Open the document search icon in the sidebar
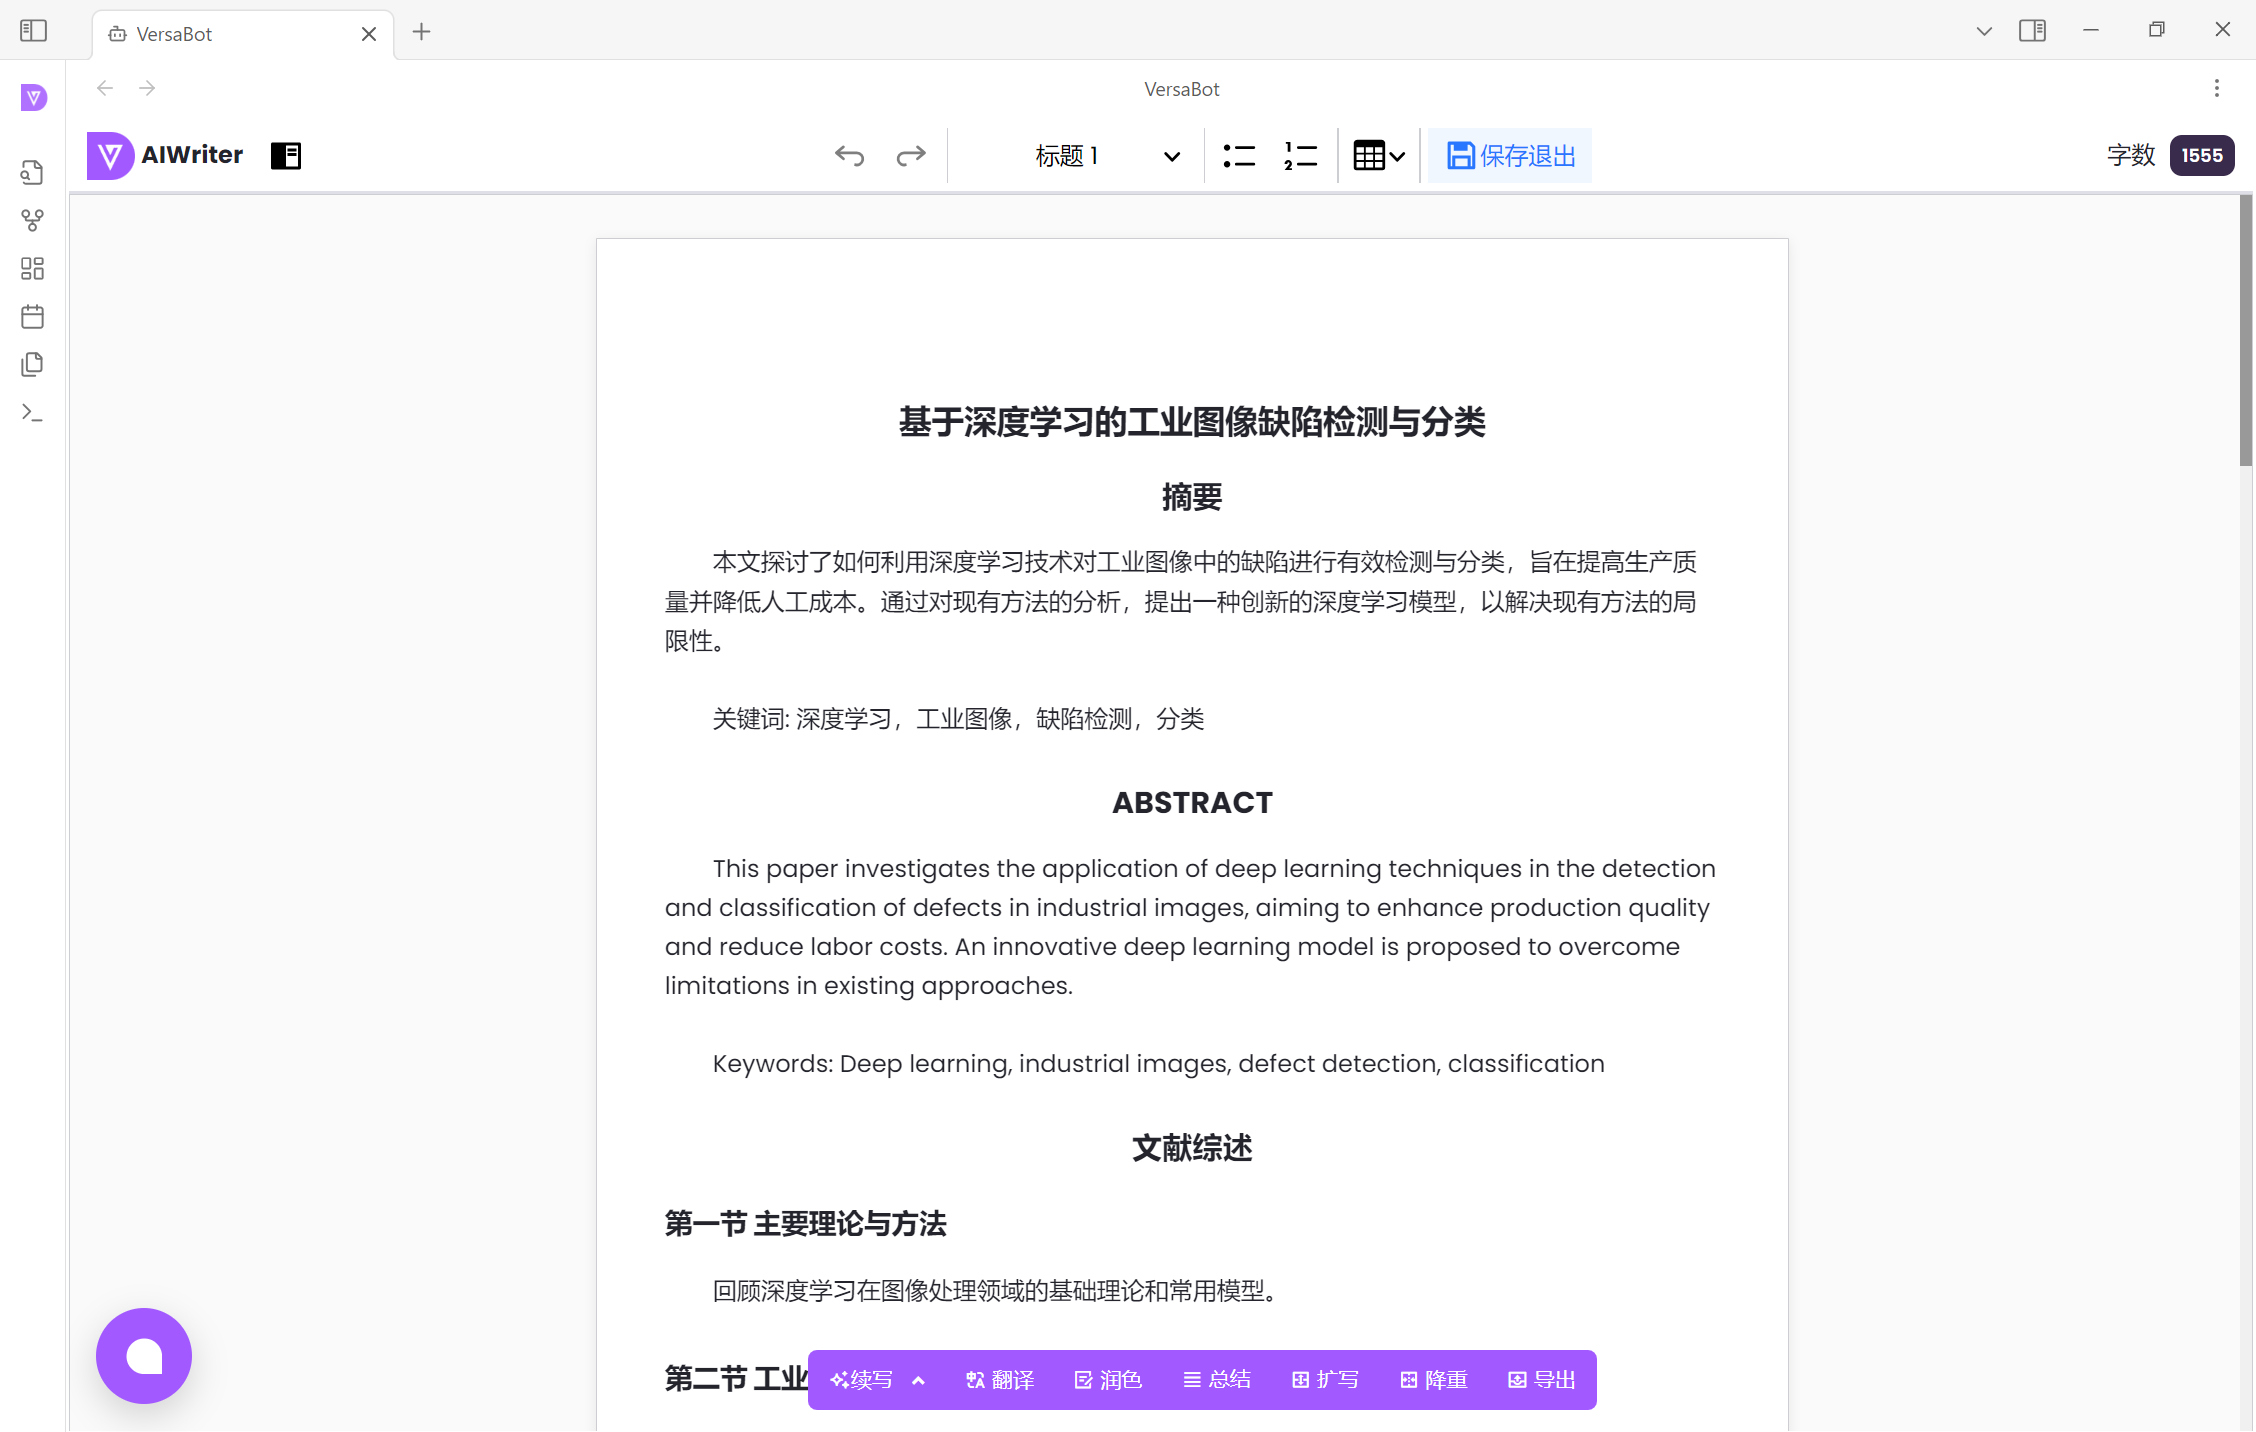 [x=31, y=172]
